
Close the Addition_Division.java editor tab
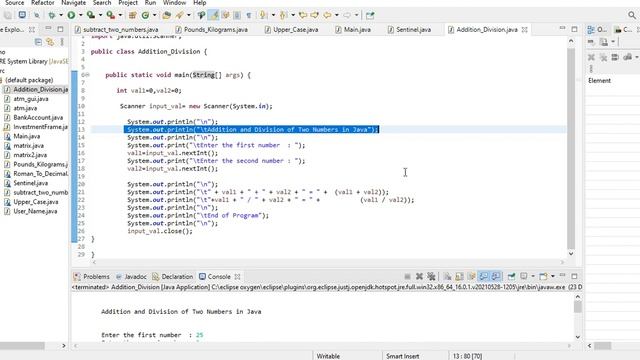click(x=525, y=30)
